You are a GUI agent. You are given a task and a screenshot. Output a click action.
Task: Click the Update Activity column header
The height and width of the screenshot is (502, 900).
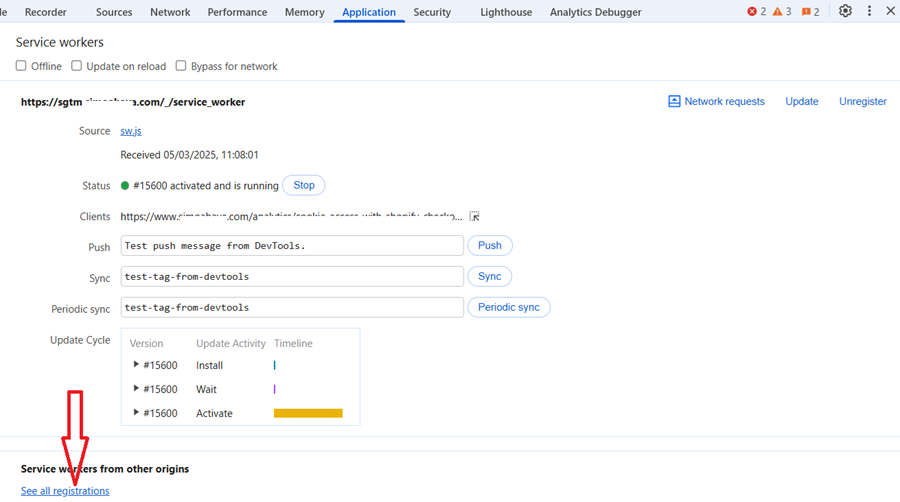[231, 343]
